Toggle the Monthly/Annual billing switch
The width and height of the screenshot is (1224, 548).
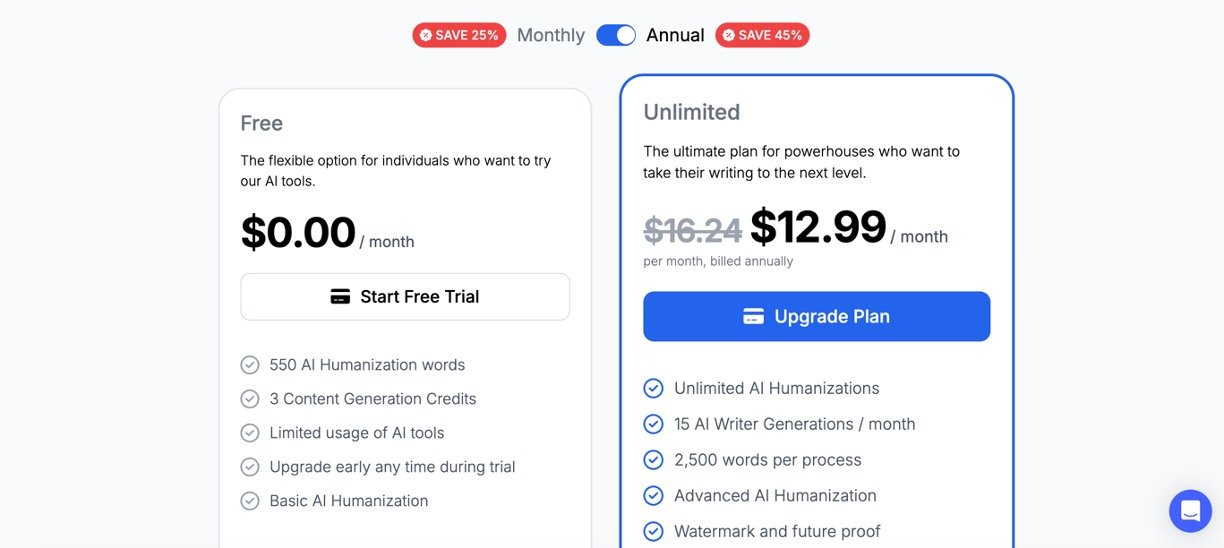coord(616,35)
